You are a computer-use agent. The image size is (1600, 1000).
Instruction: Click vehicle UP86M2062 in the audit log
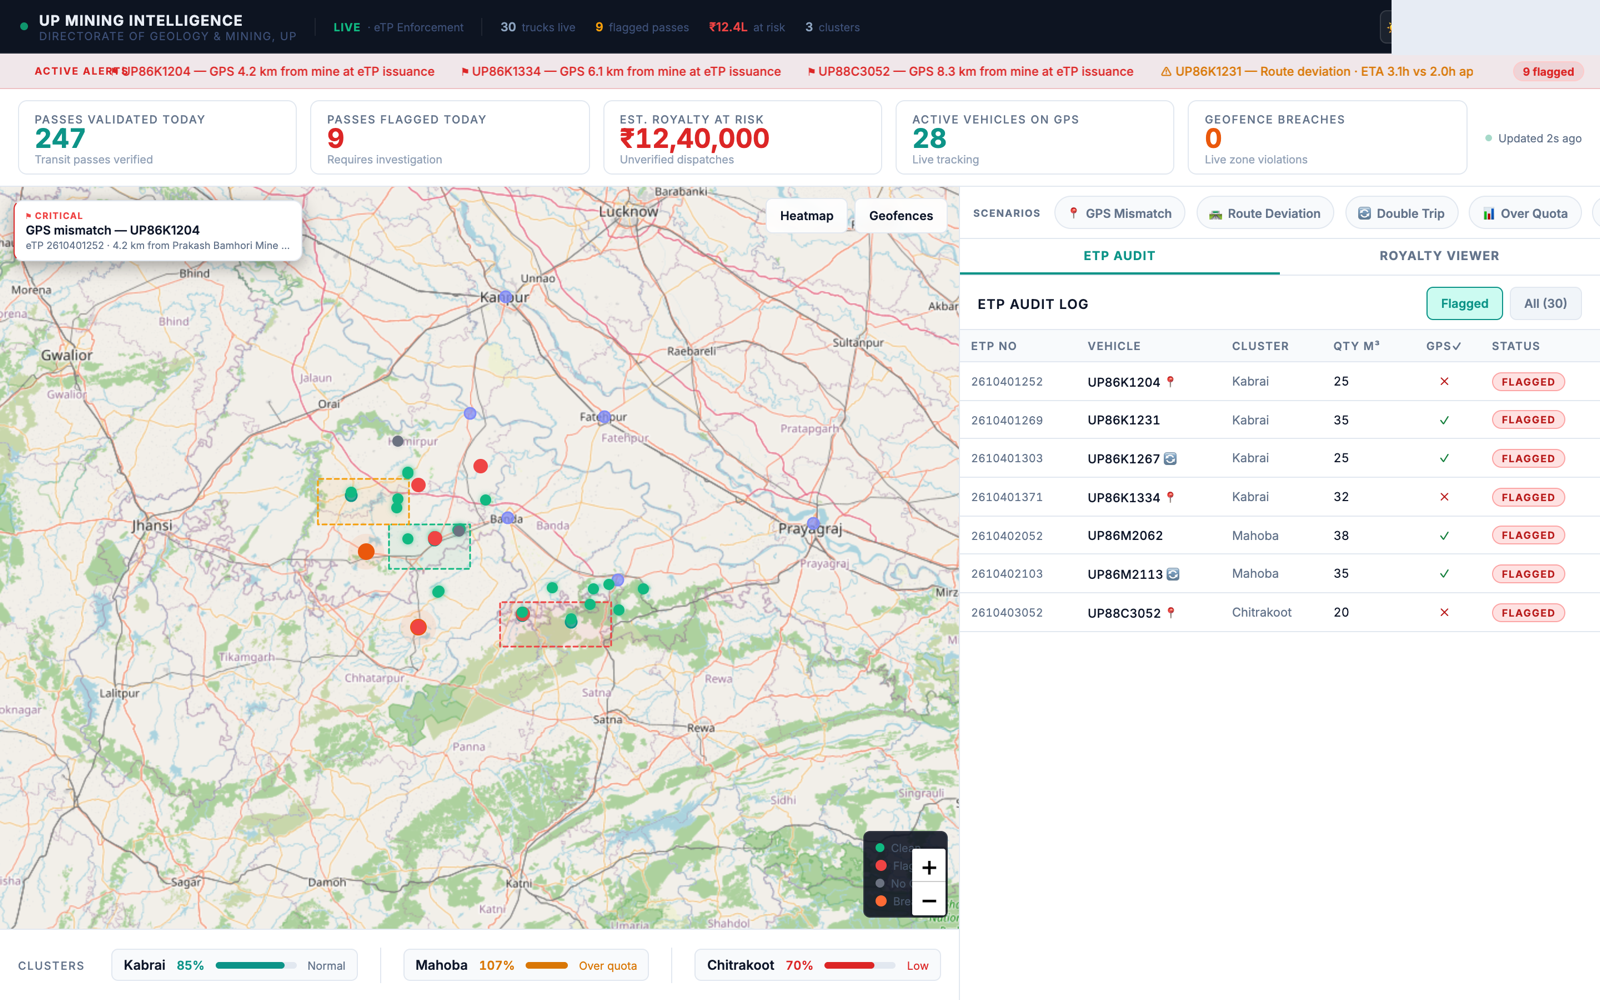tap(1125, 536)
